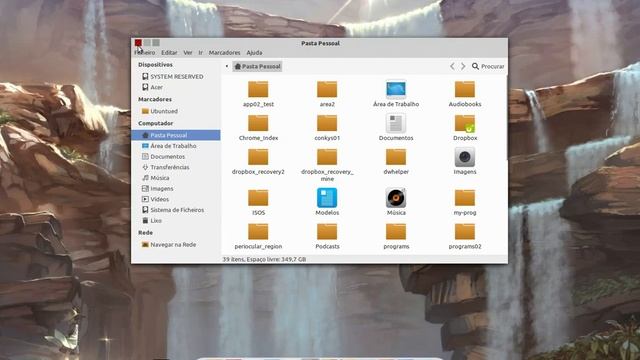Select SYSTEM RESERVED device in sidebar

176,76
